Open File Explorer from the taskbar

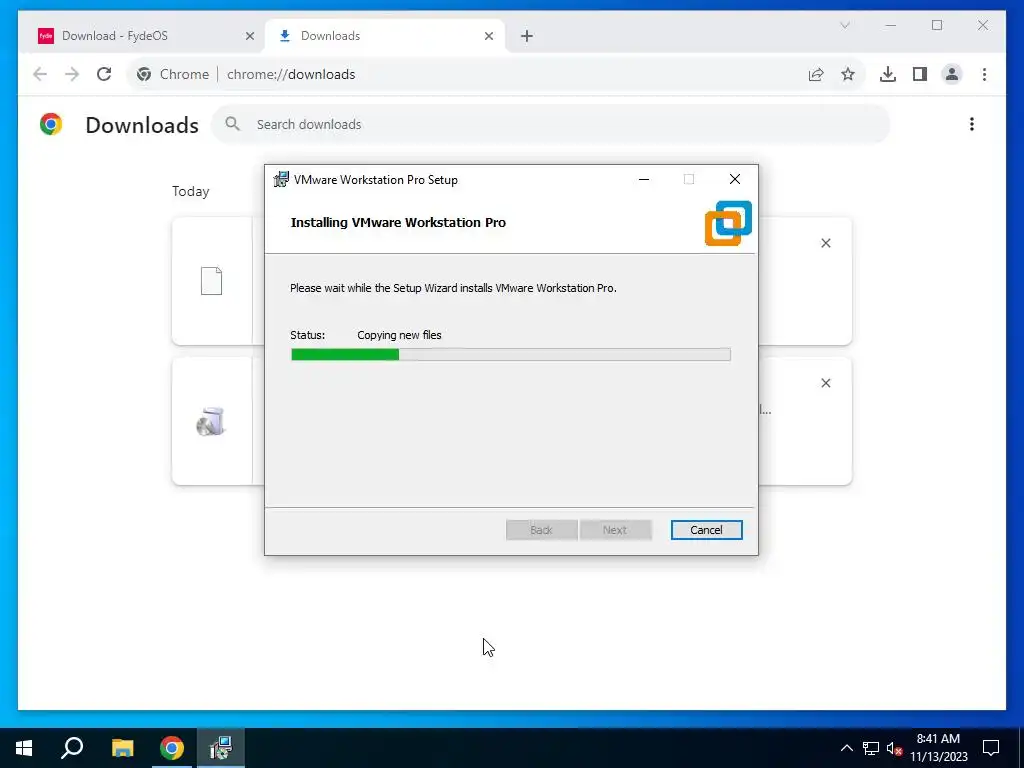pyautogui.click(x=122, y=748)
